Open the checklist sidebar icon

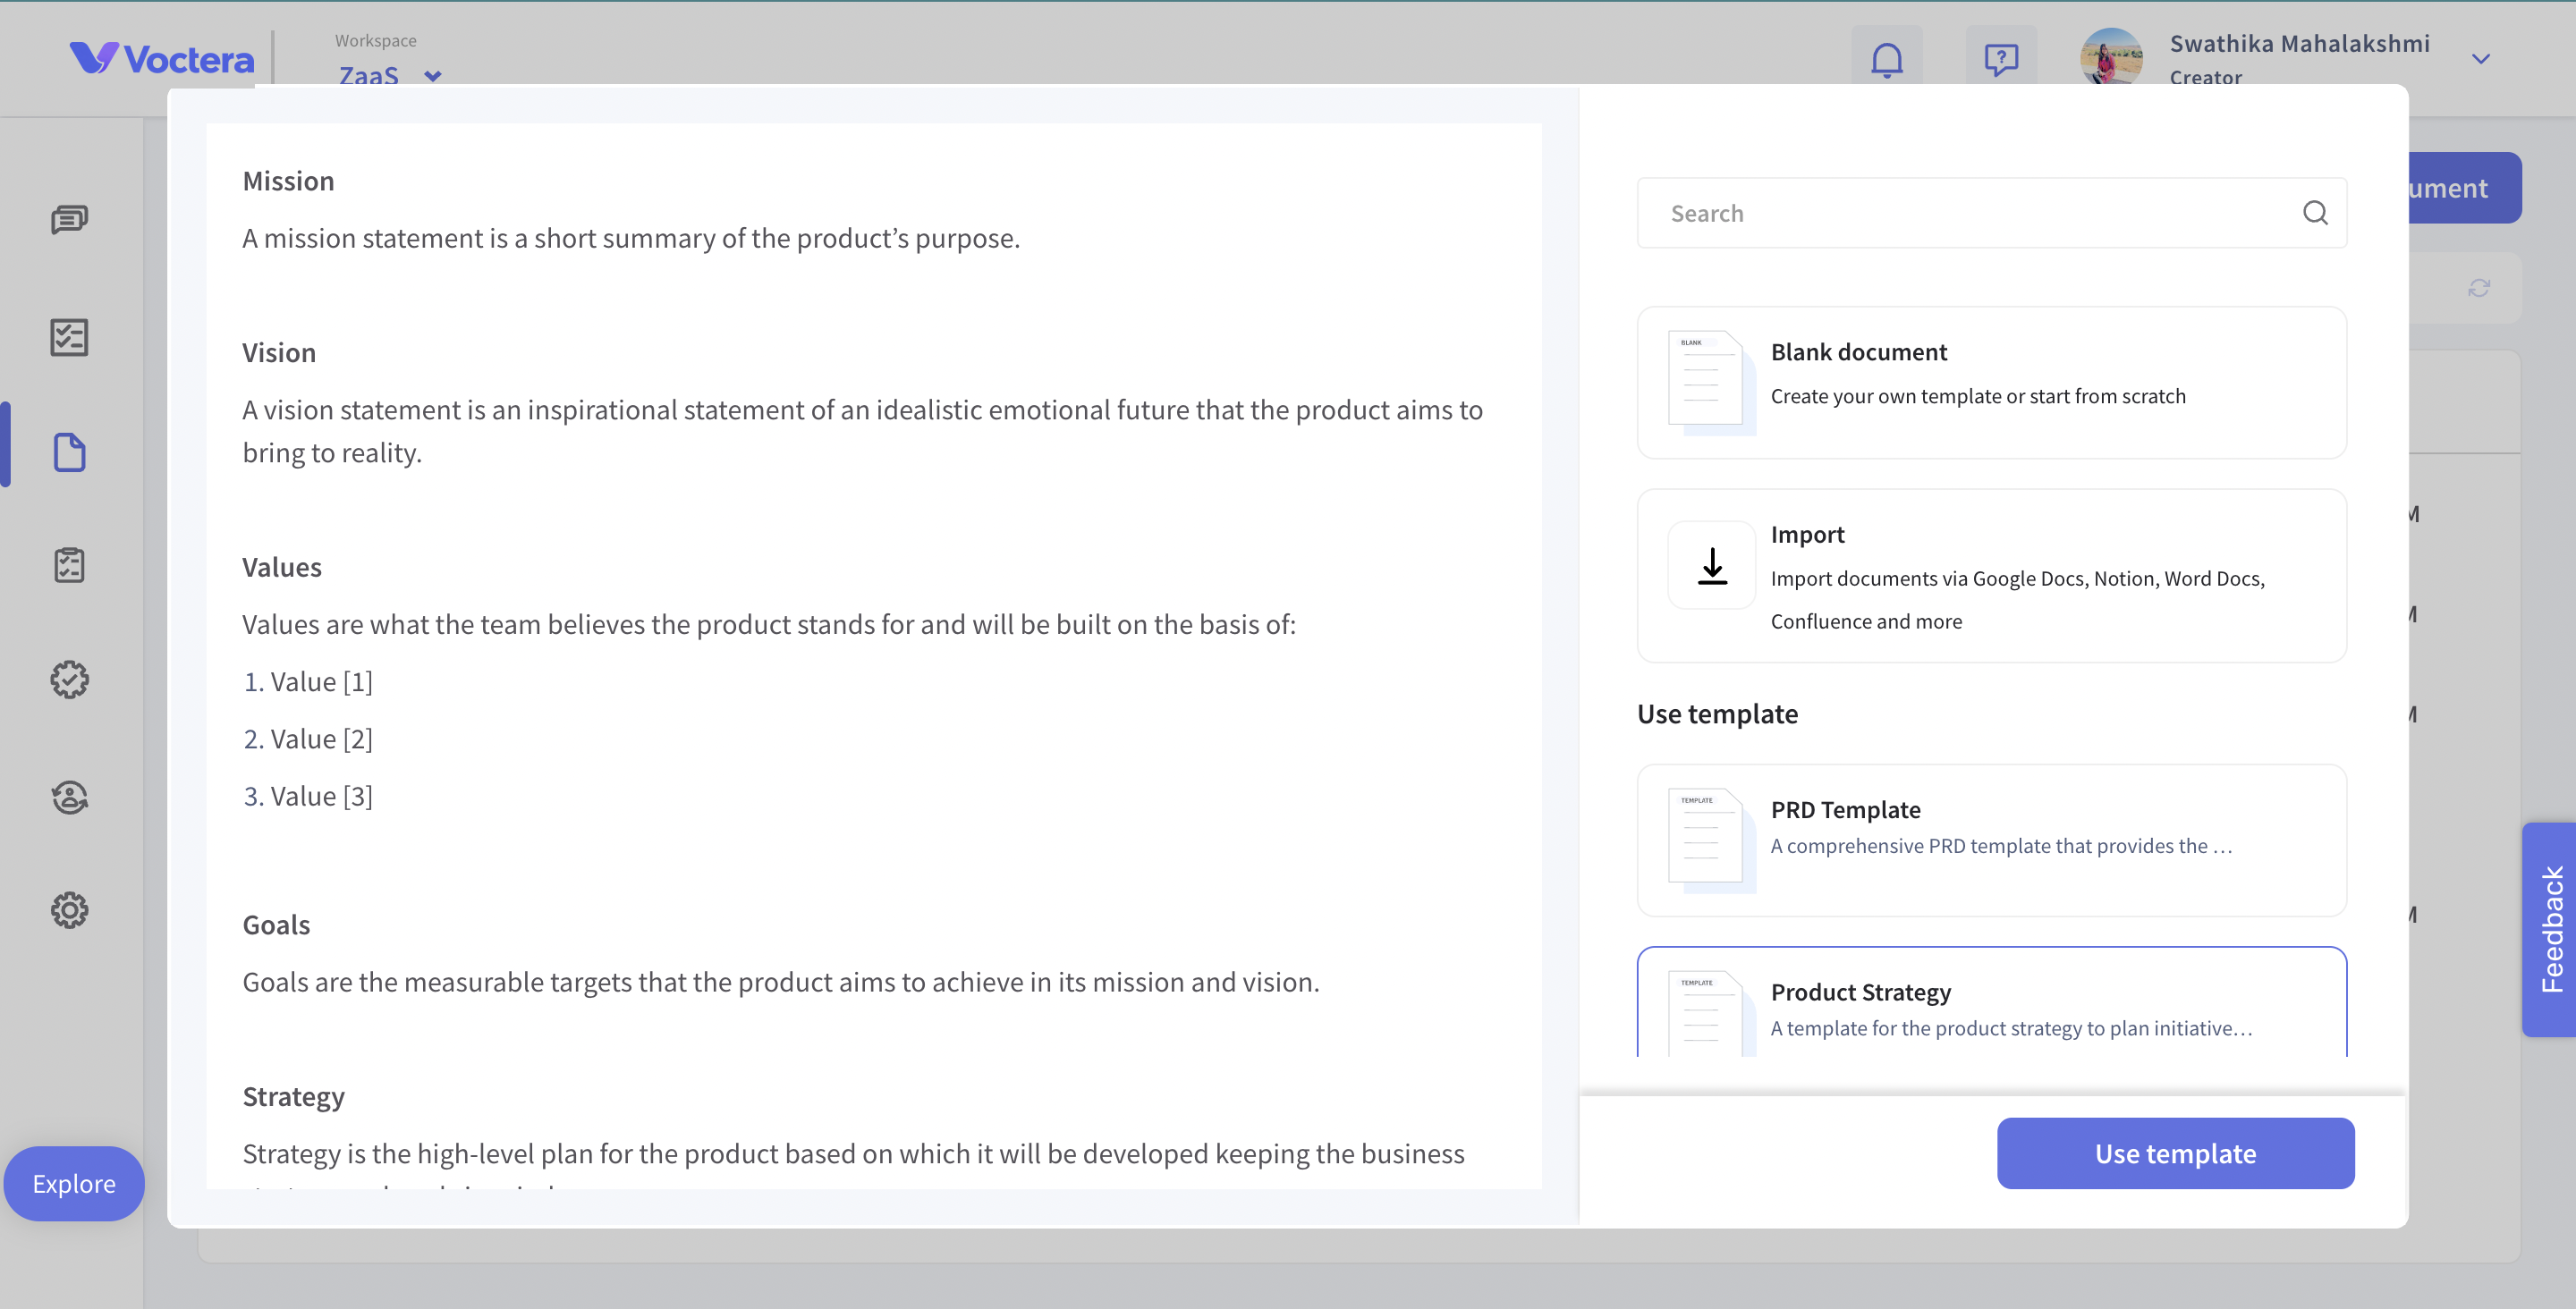69,338
